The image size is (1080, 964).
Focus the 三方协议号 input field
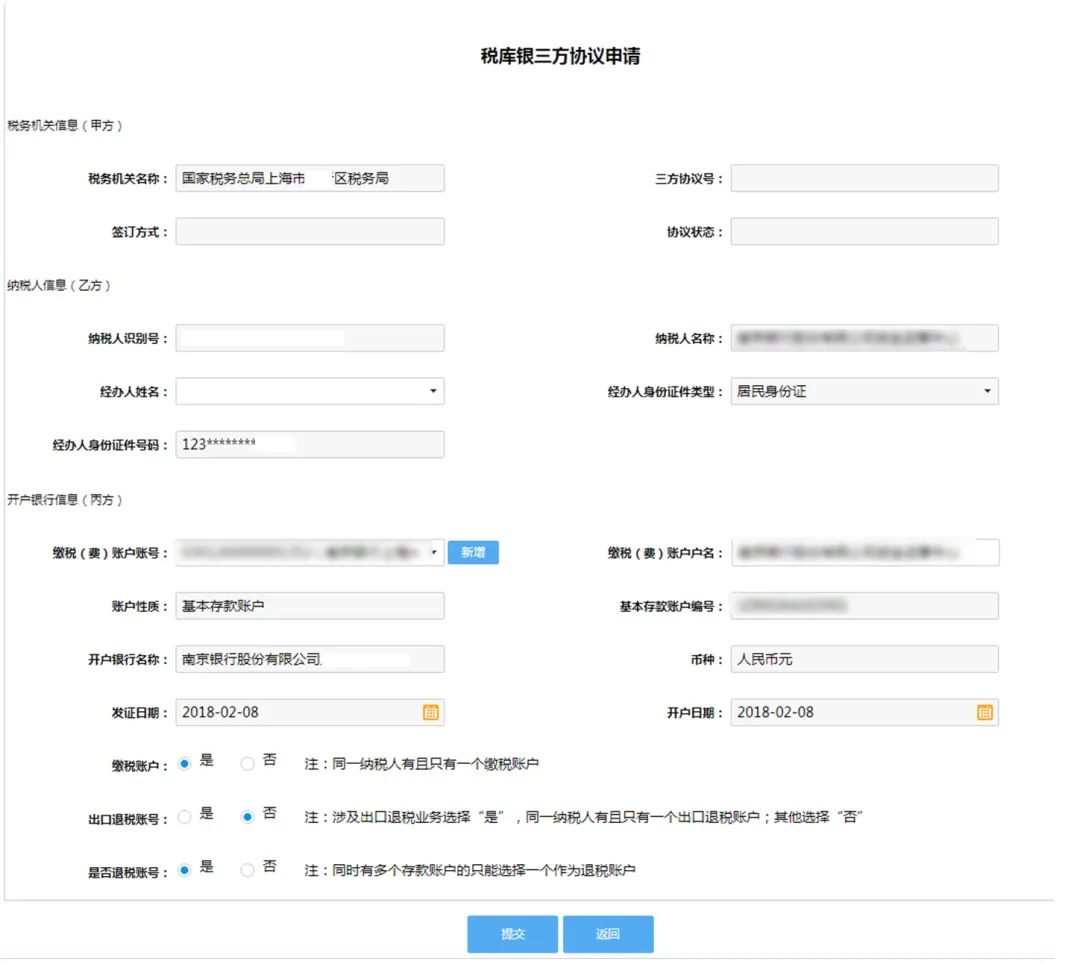point(864,178)
